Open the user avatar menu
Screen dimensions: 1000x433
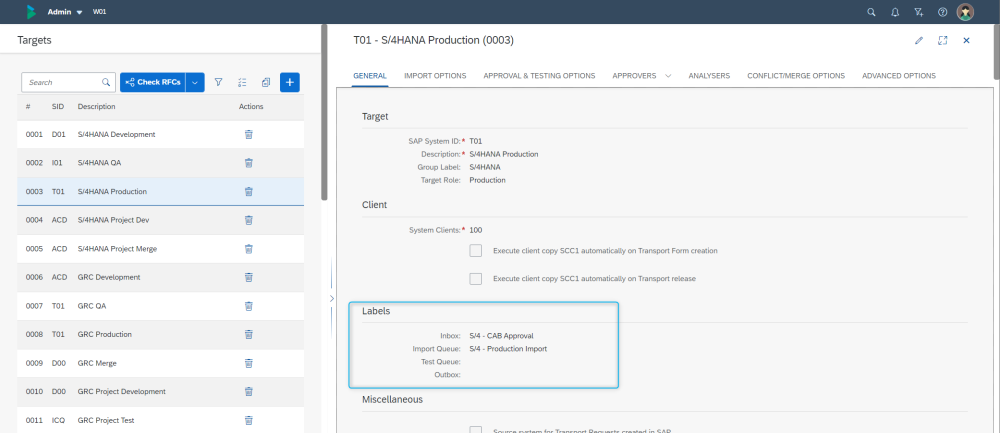[966, 12]
